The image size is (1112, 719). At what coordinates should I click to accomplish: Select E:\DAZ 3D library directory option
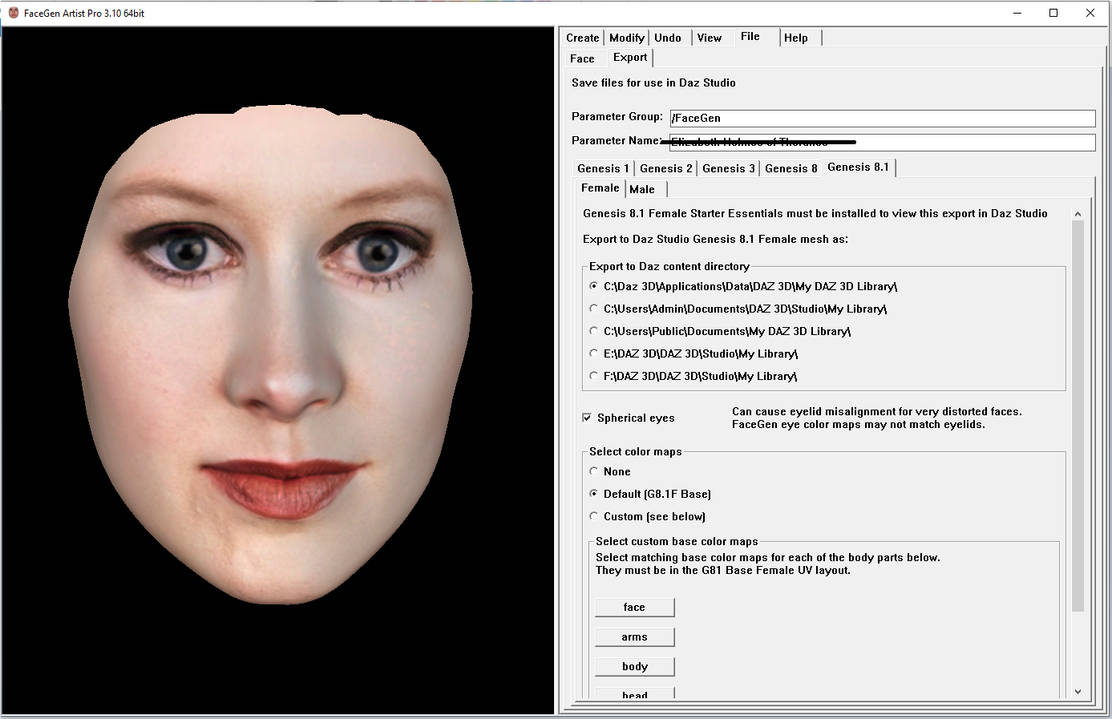pos(693,354)
